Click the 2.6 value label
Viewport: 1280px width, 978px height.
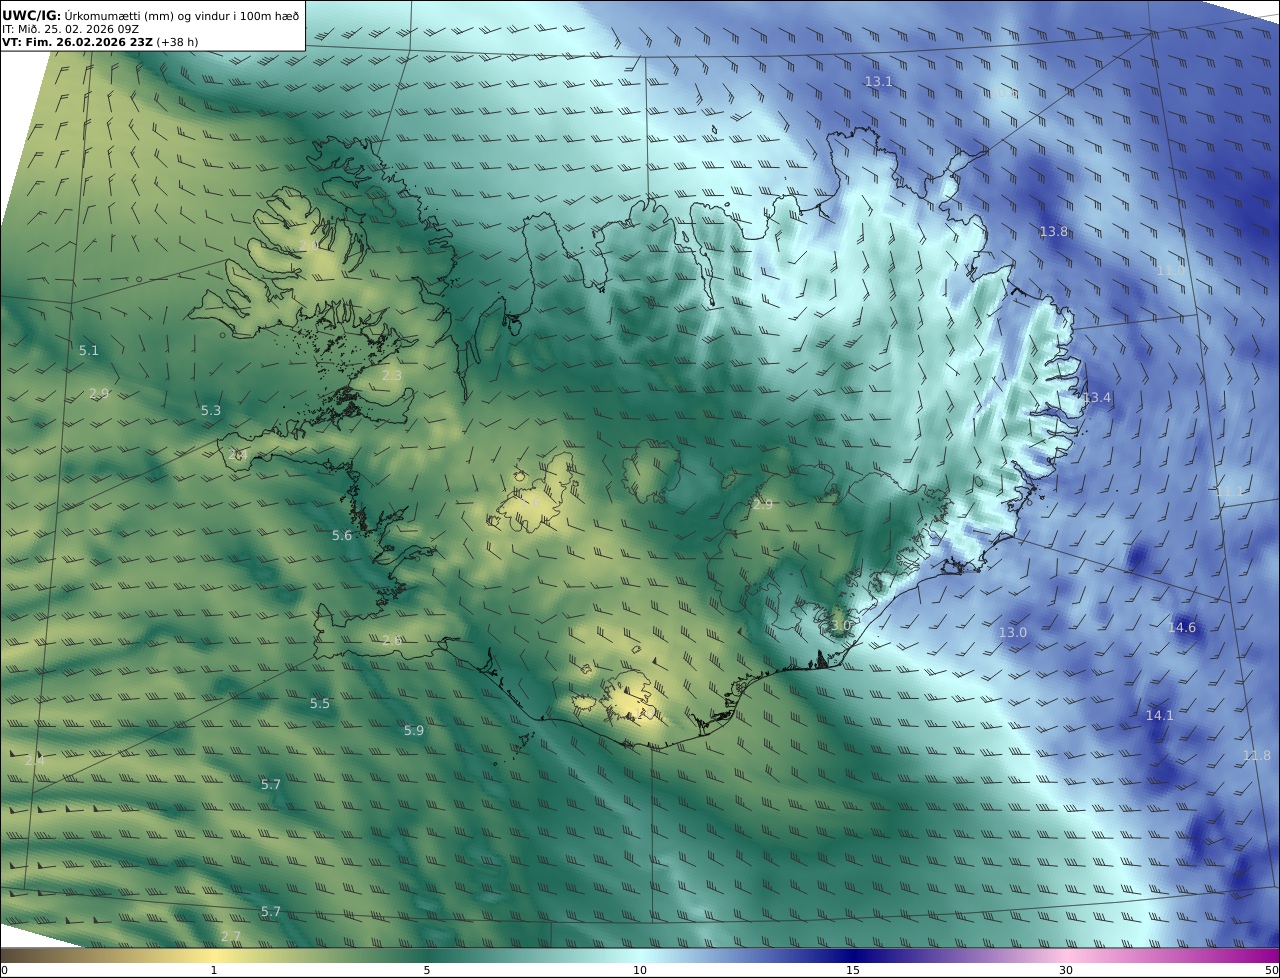392,640
